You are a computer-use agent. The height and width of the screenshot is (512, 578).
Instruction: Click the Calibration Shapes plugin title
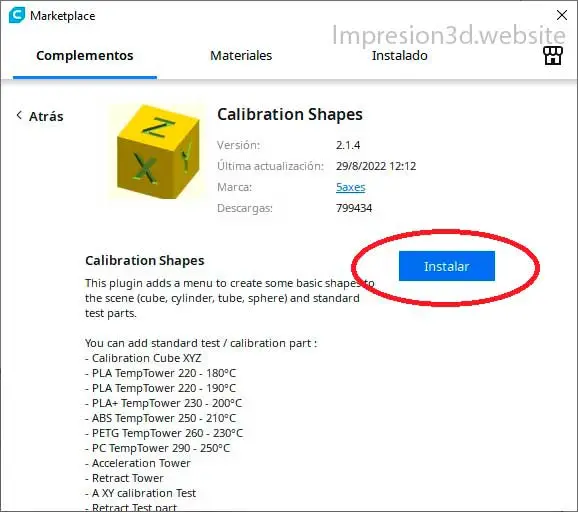point(290,114)
